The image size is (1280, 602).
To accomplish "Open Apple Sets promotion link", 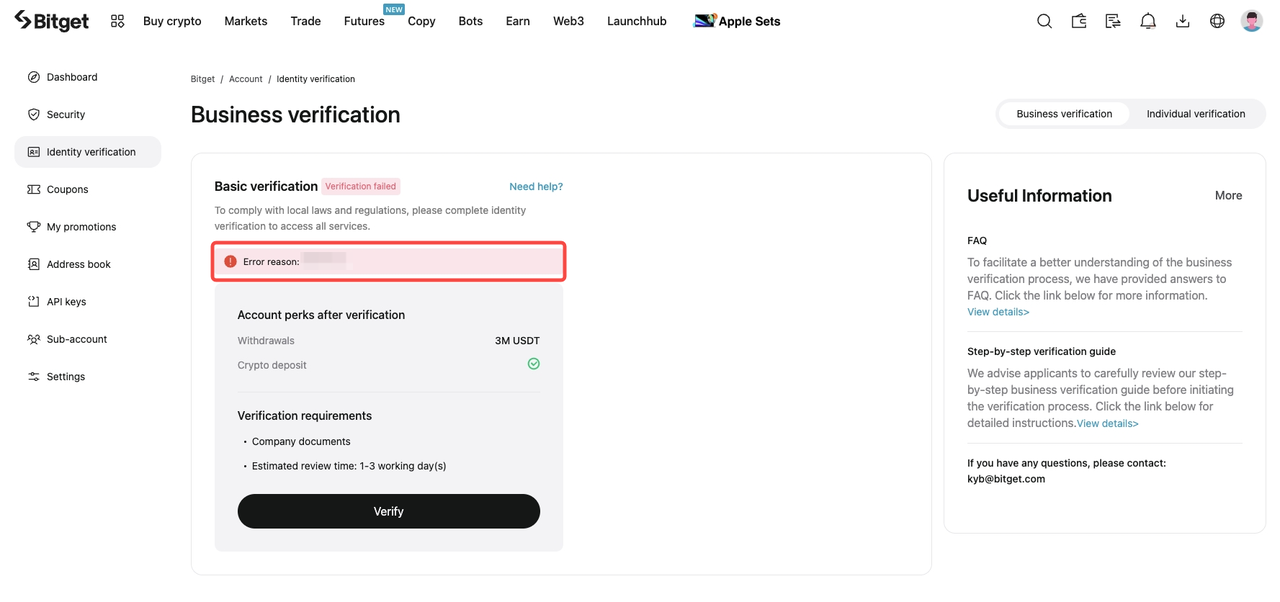I will point(737,21).
